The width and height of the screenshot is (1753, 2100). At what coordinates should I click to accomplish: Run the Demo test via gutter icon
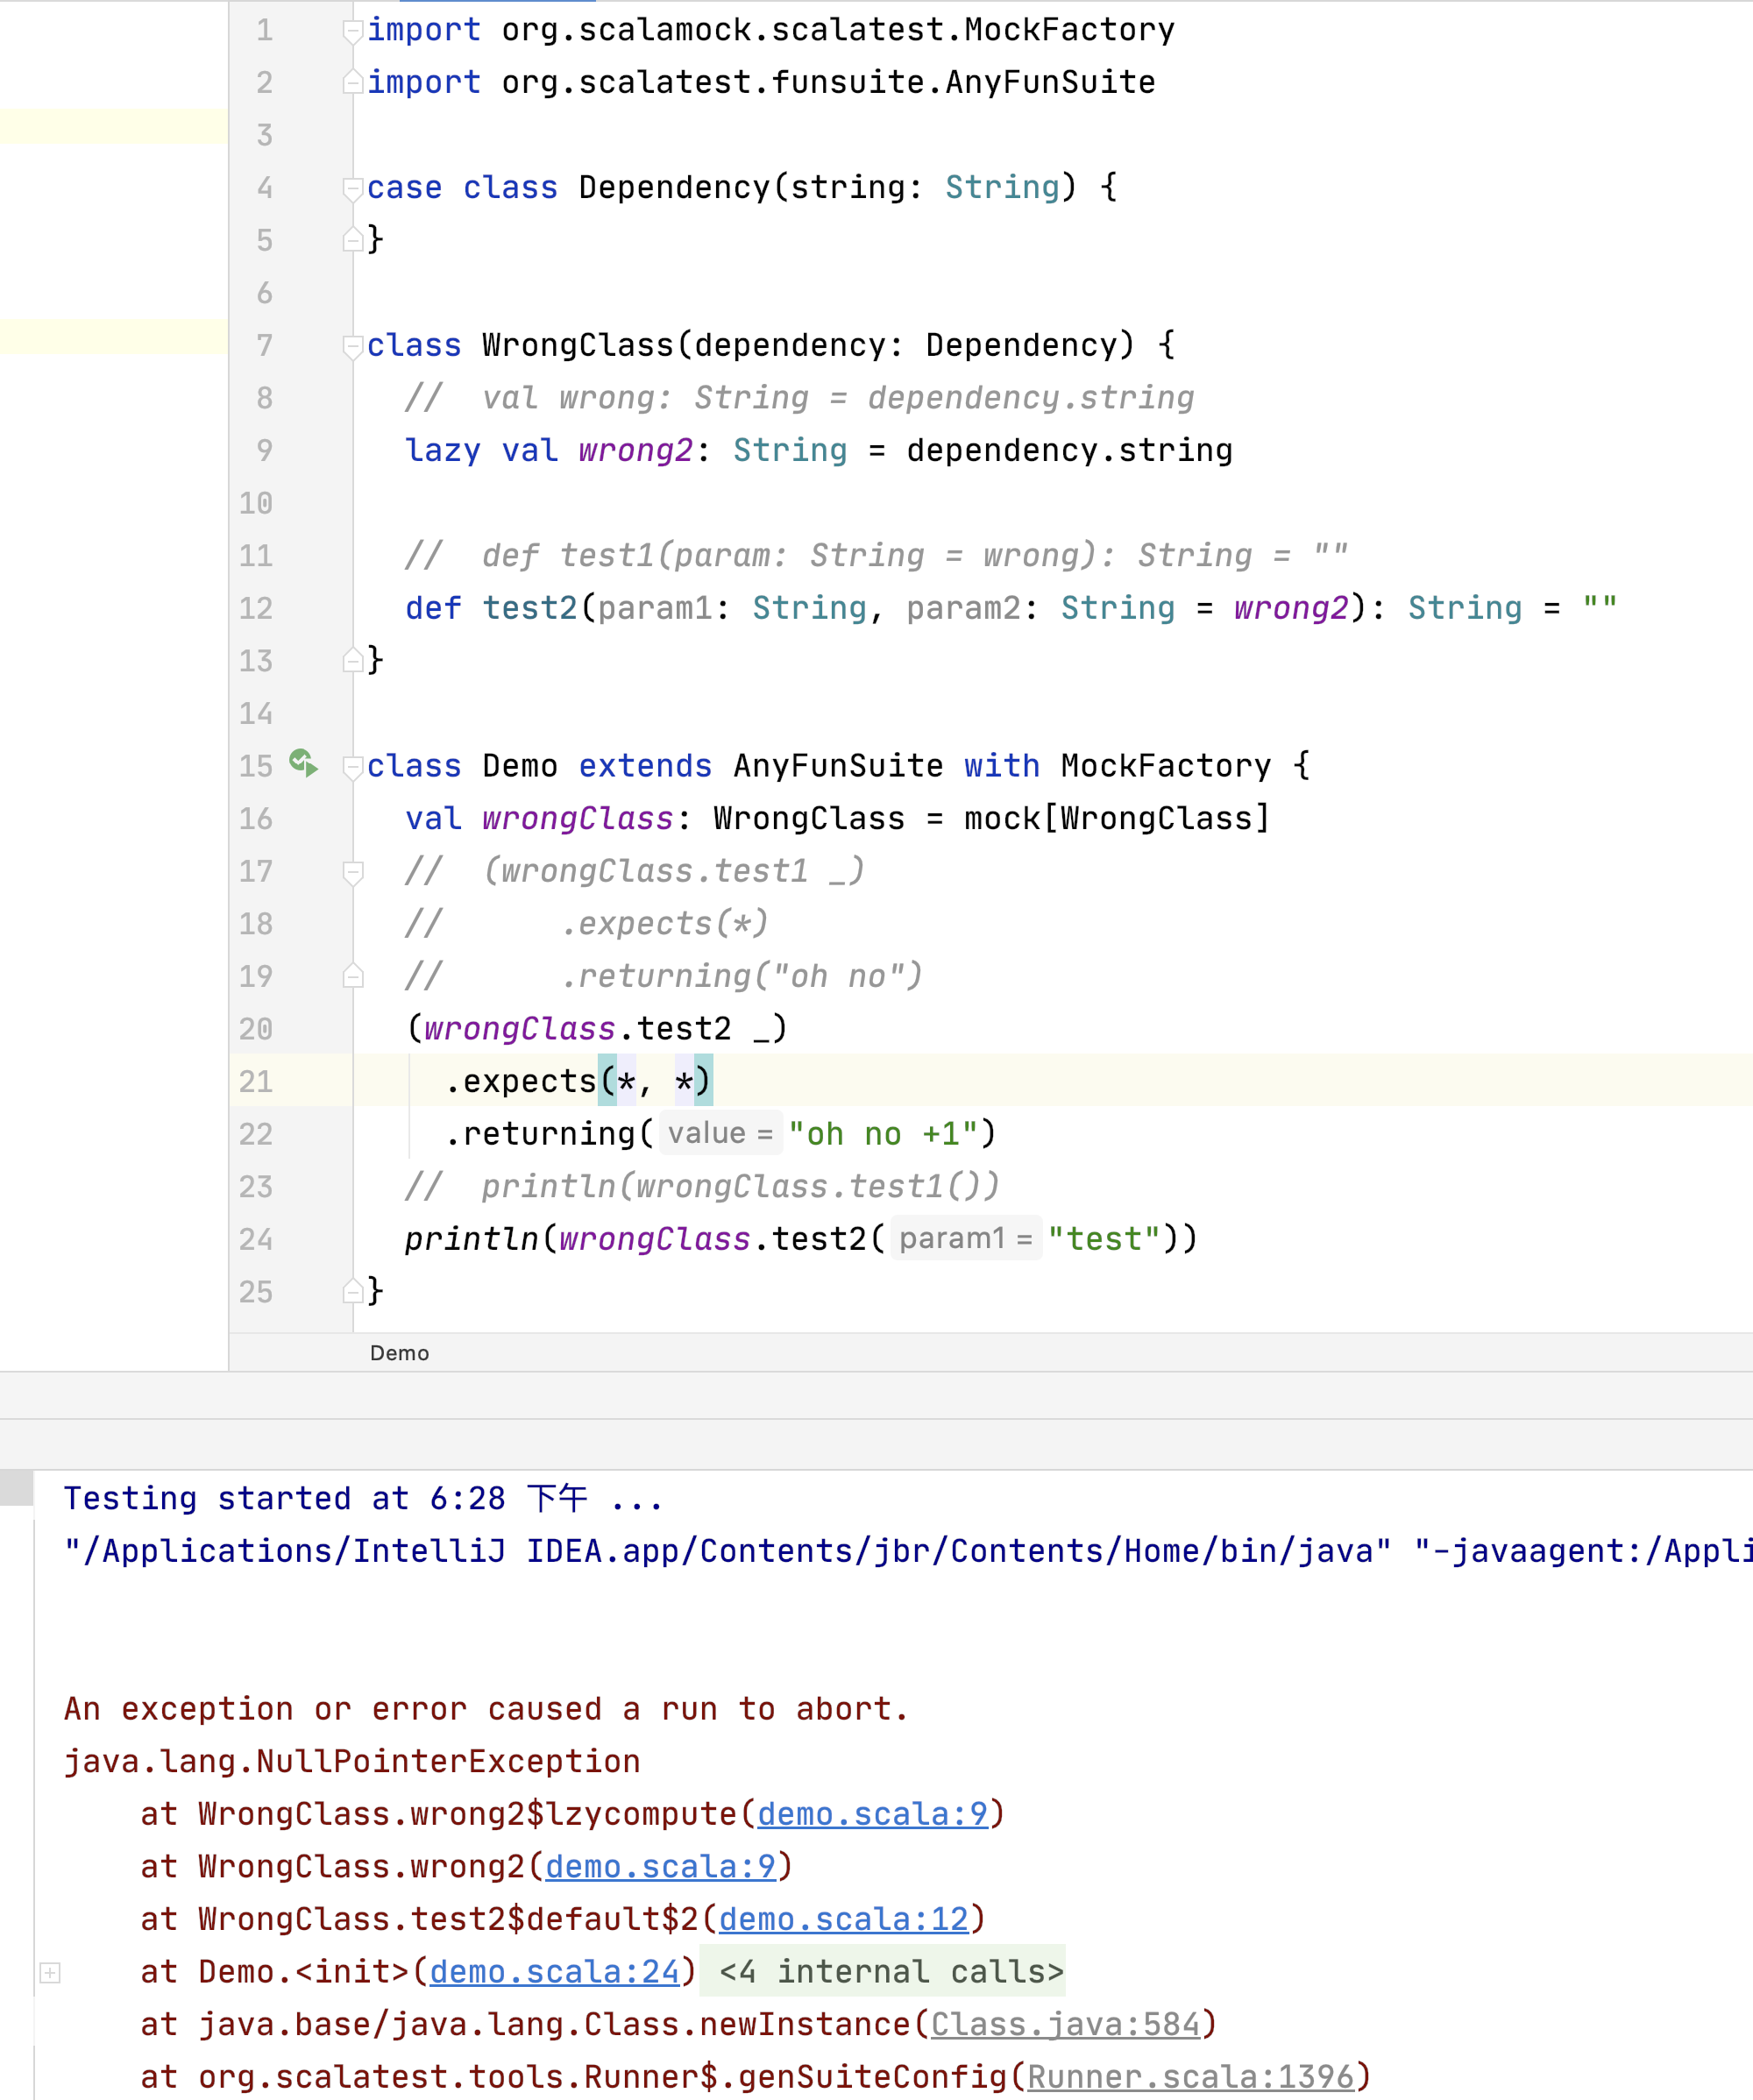click(x=303, y=764)
